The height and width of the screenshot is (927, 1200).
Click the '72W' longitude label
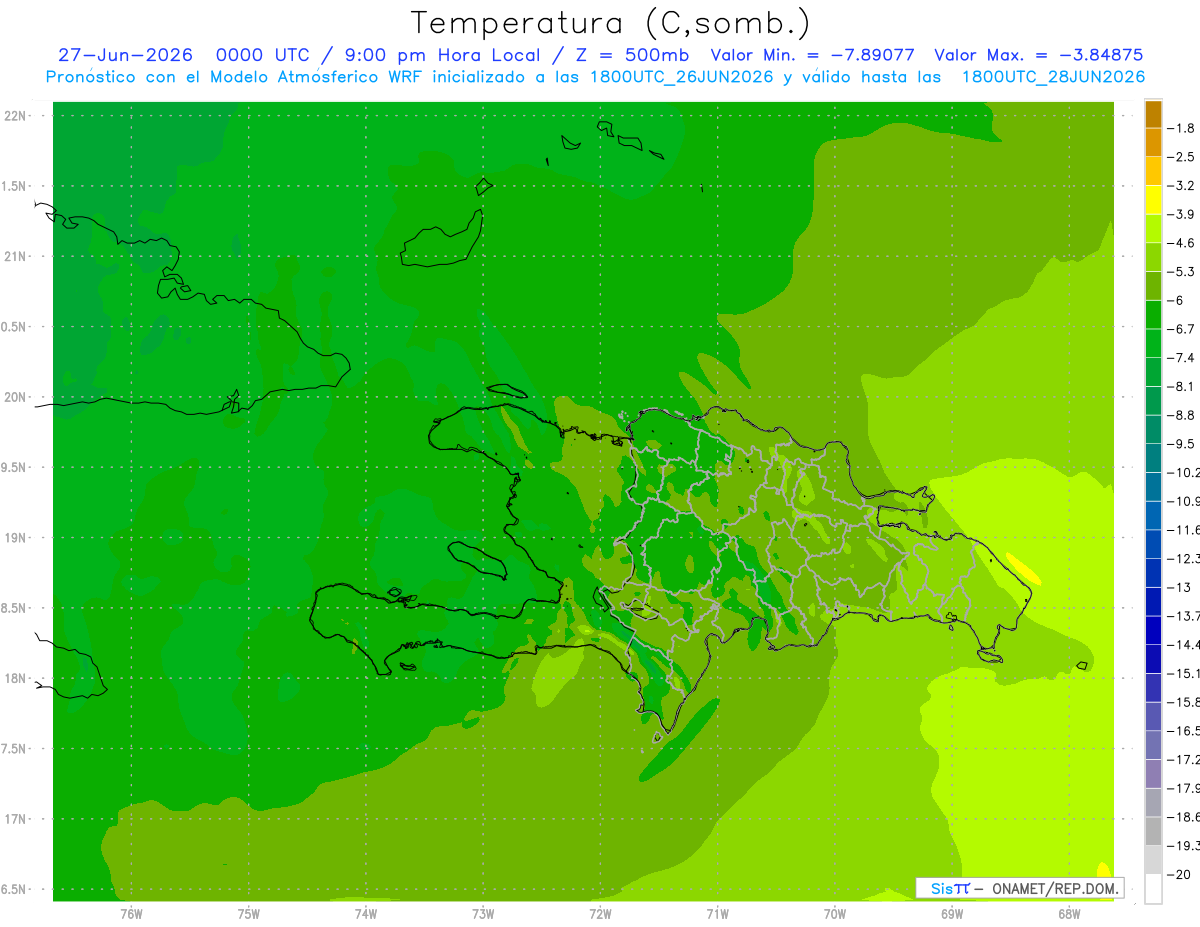tap(600, 913)
